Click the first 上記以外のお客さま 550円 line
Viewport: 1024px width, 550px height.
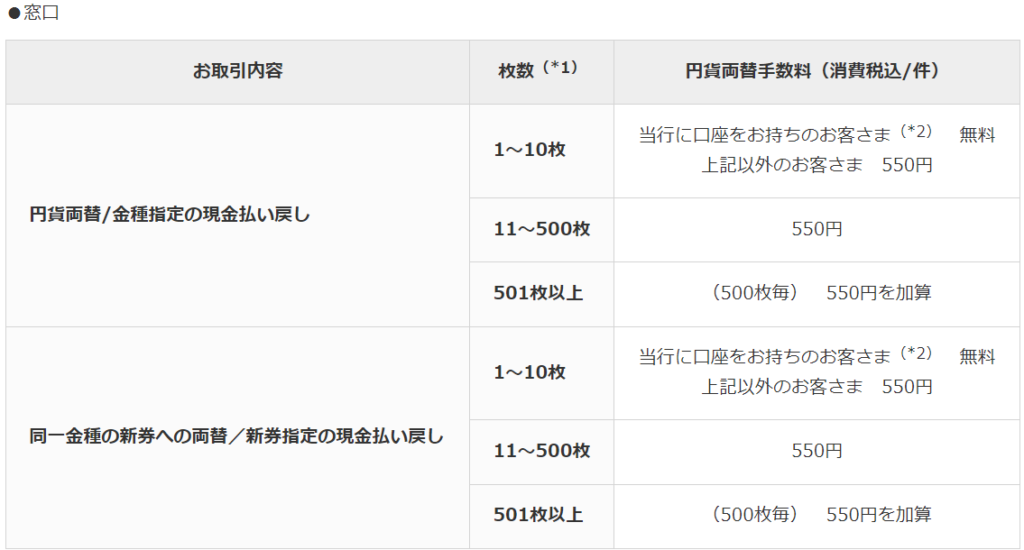(x=817, y=165)
